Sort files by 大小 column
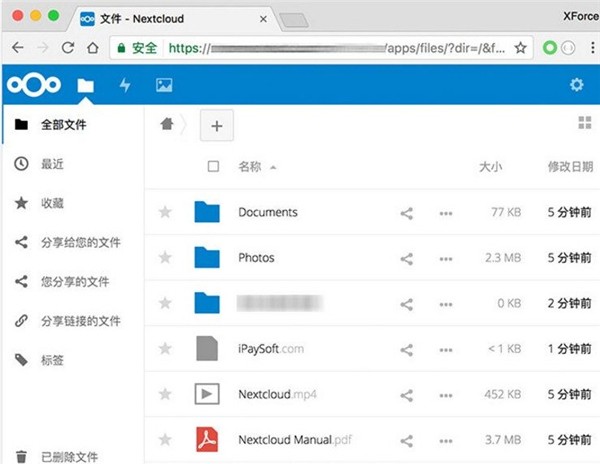 point(491,167)
